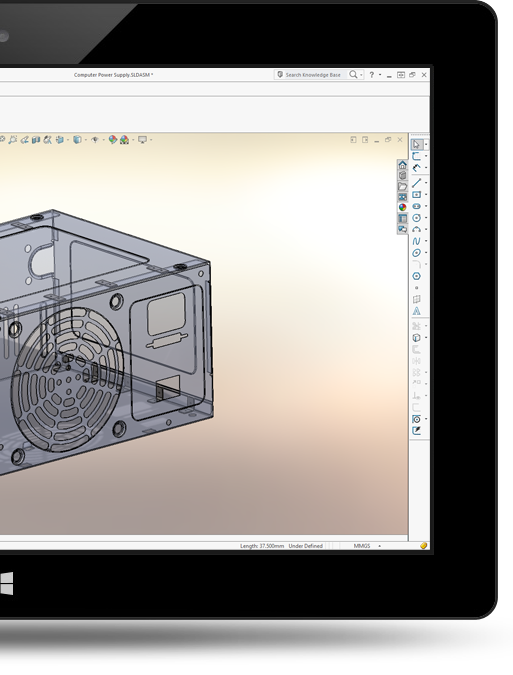Expand the Arc tool dropdown arrow
The width and height of the screenshot is (513, 675).
pos(426,229)
